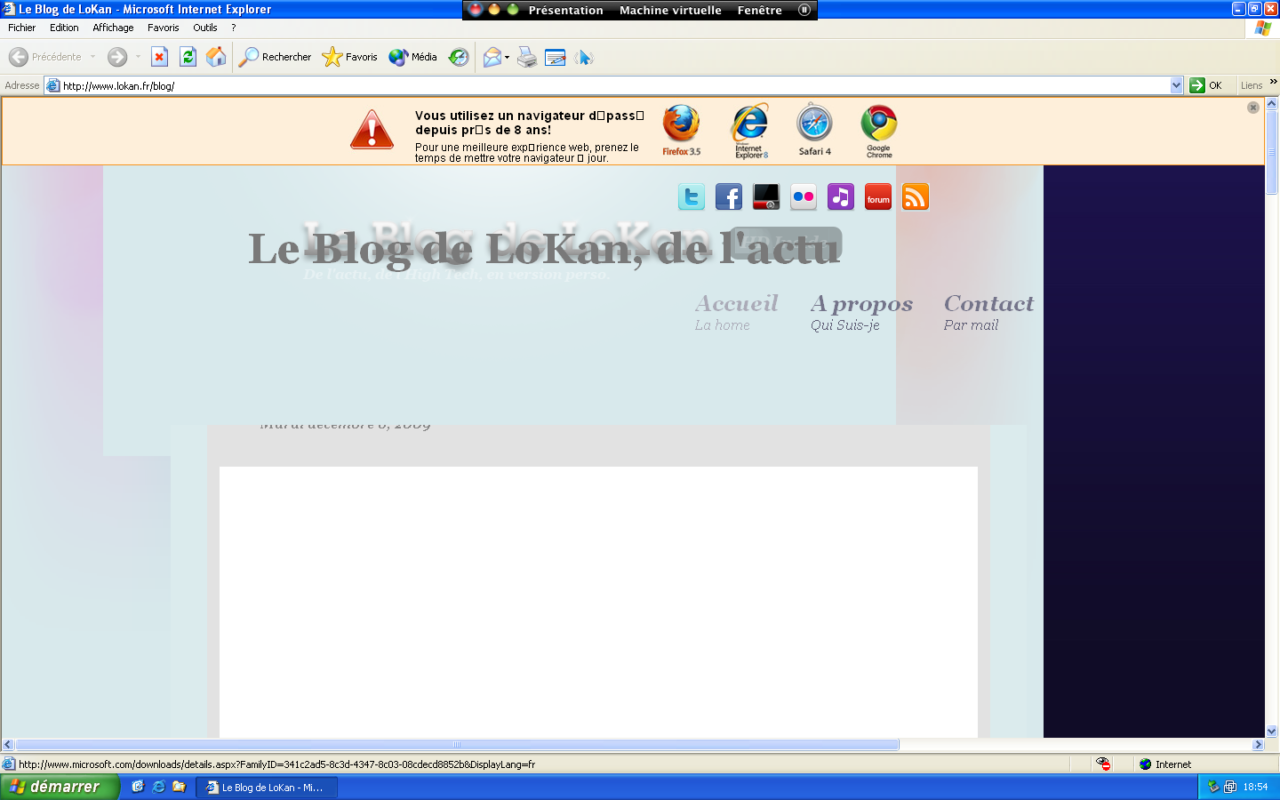Open the Flickr social icon
Viewport: 1280px width, 800px height.
[803, 197]
